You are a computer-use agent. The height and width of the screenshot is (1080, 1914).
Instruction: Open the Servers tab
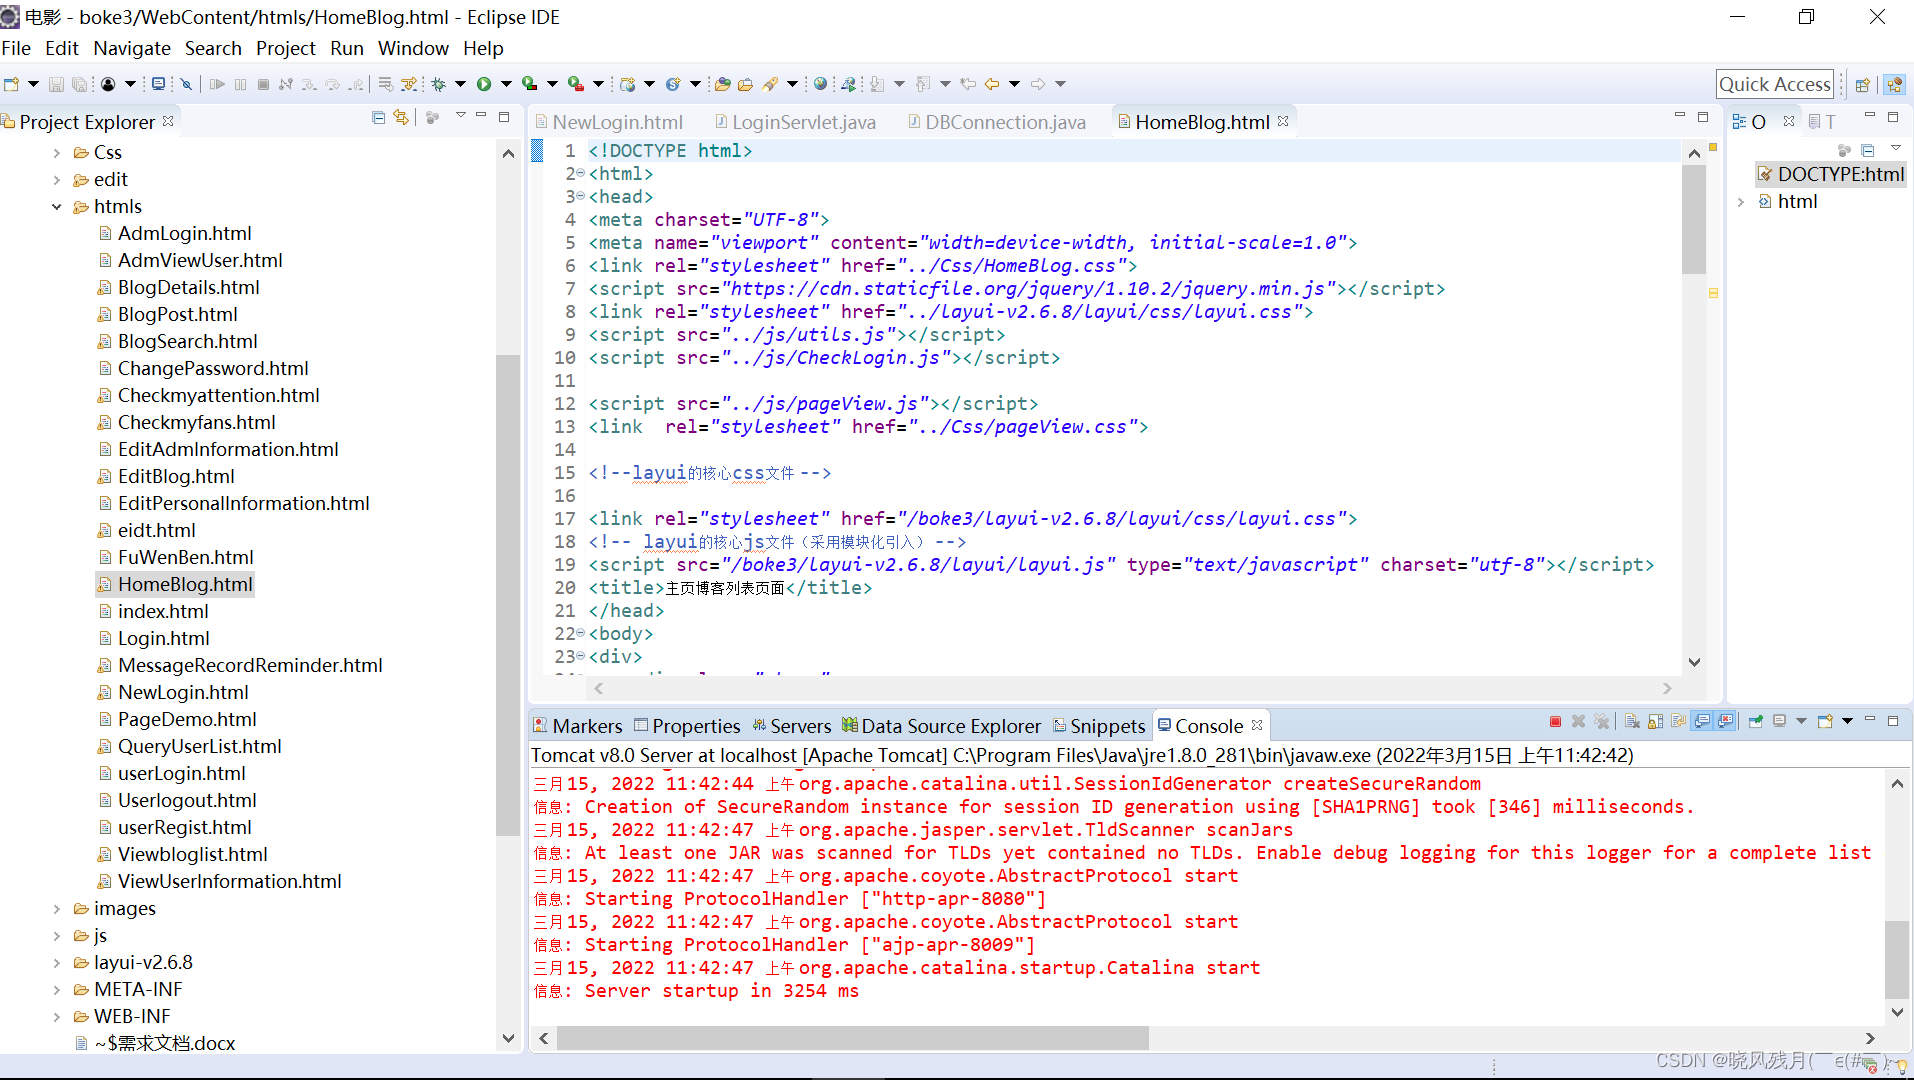pos(792,726)
